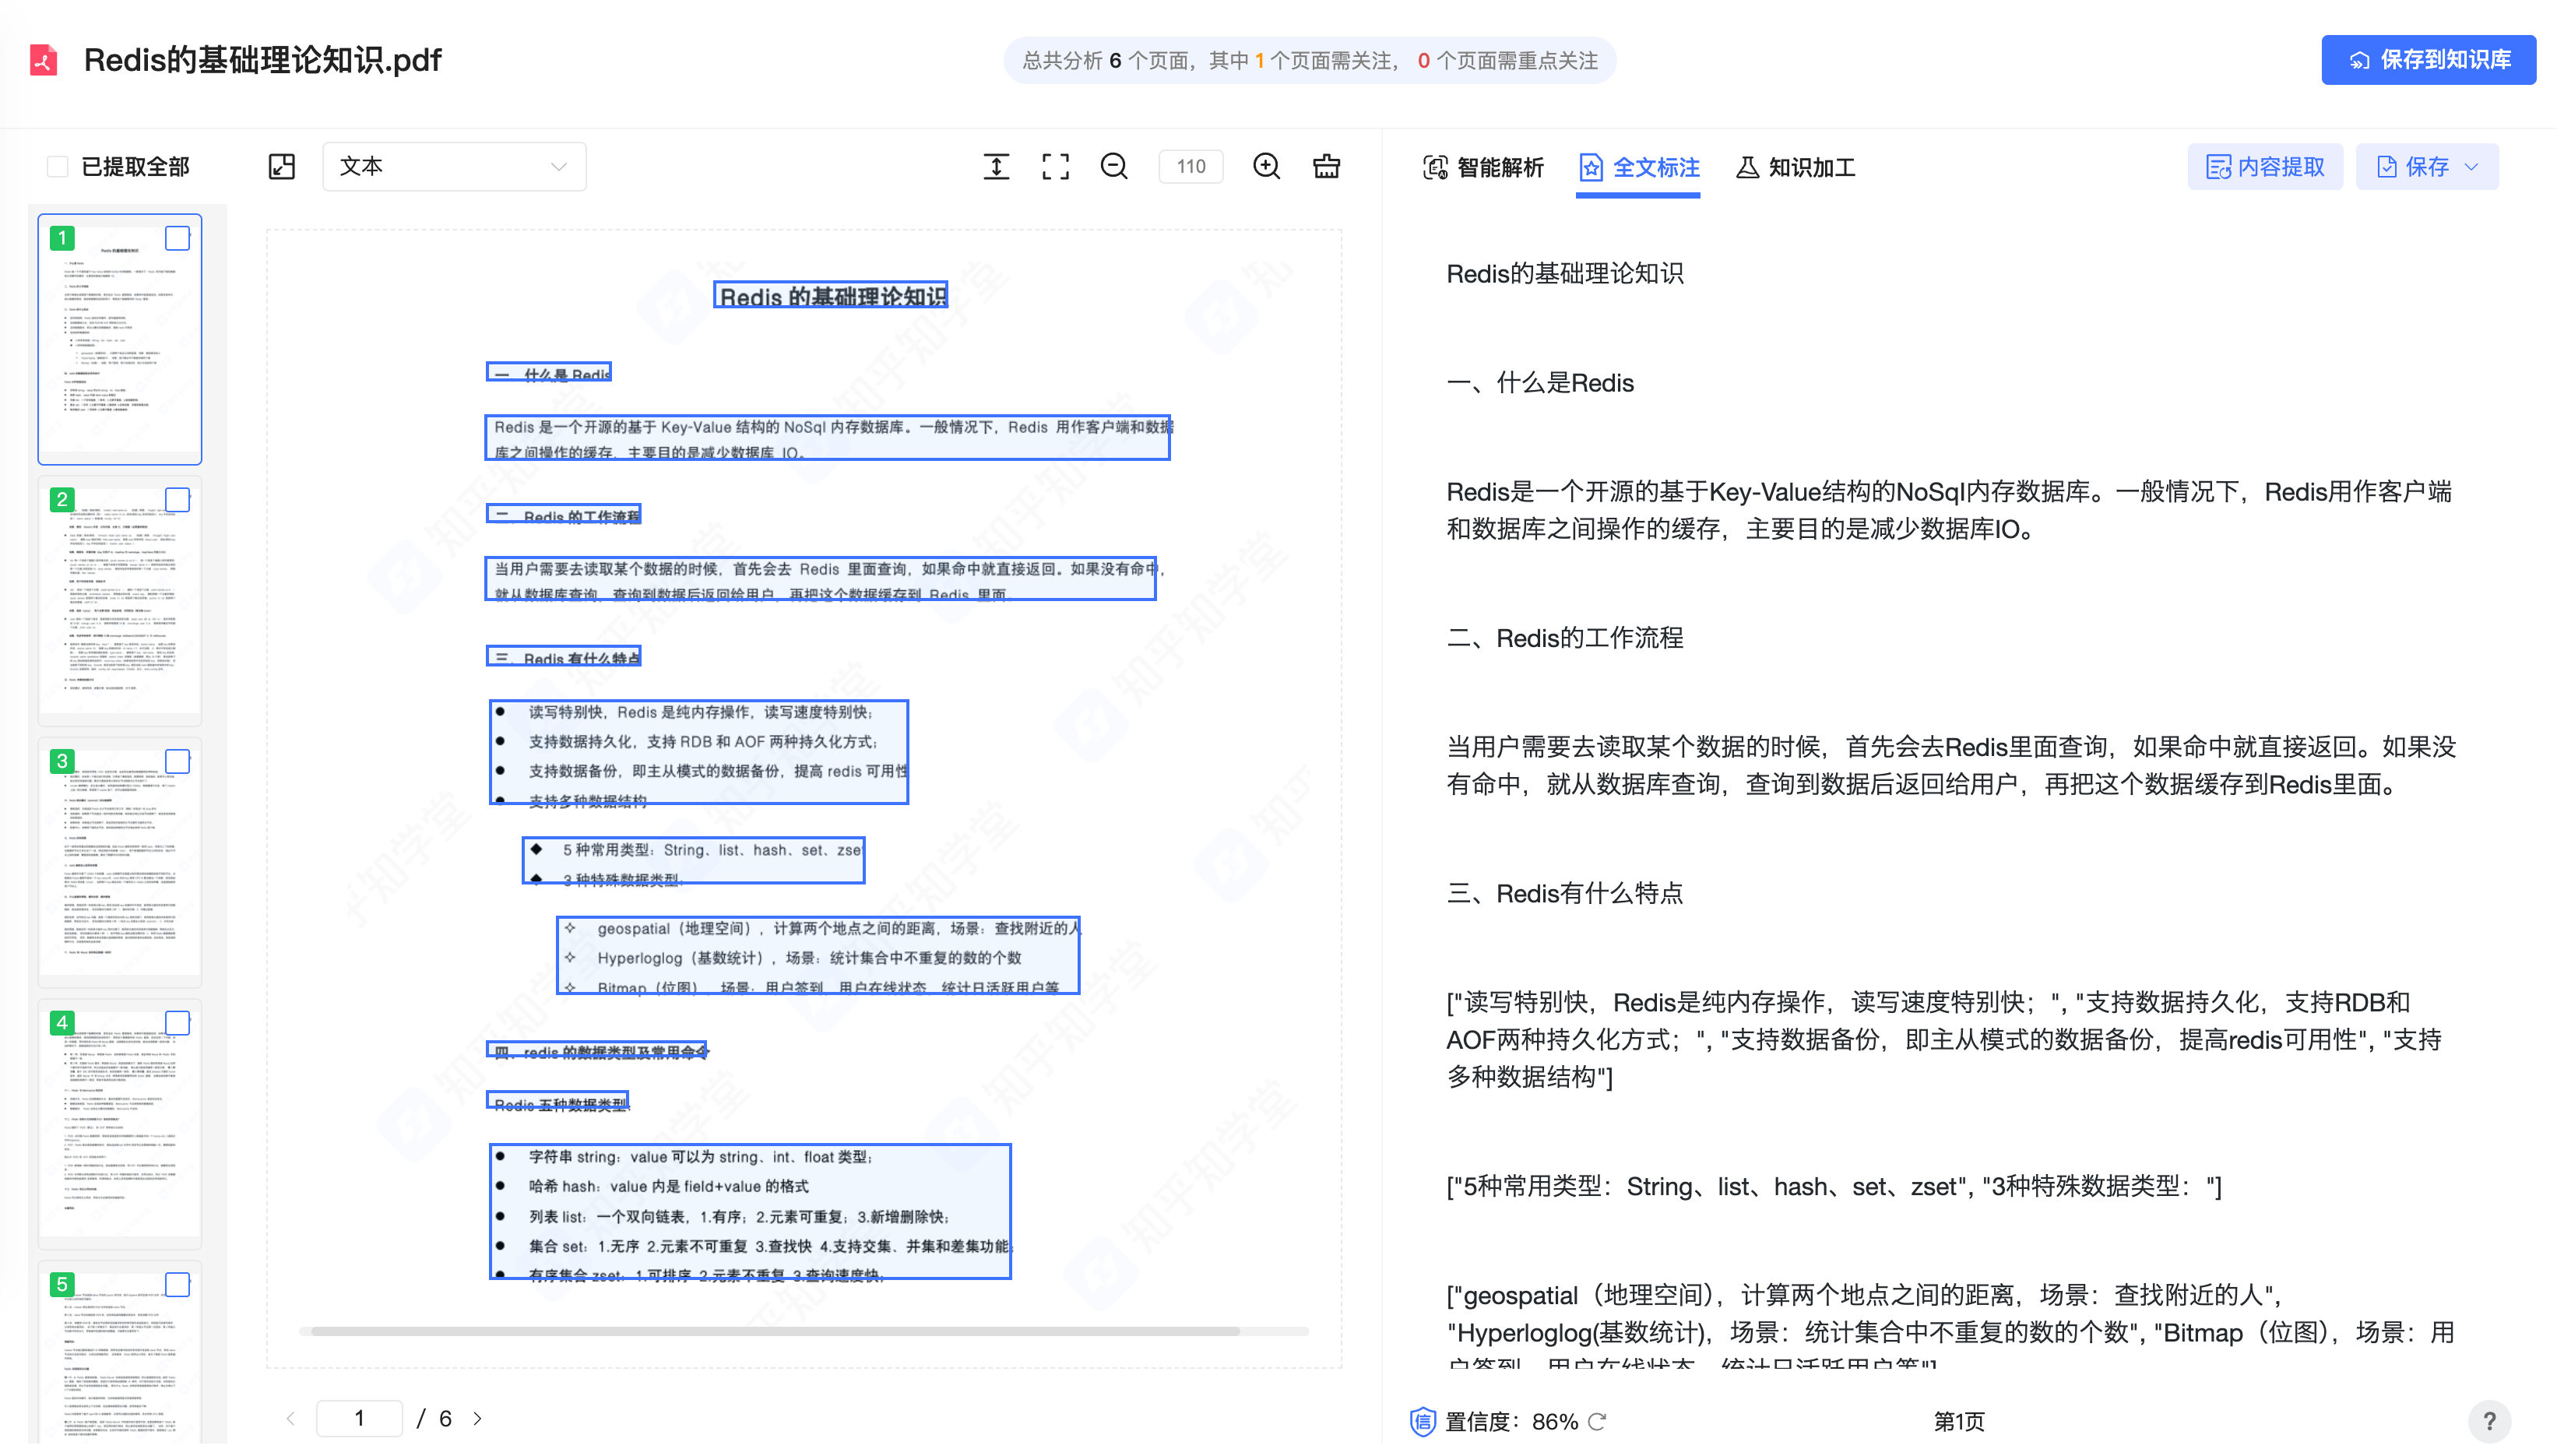Click the 内容提取 button
Viewport: 2557px width, 1456px height.
(x=2265, y=166)
